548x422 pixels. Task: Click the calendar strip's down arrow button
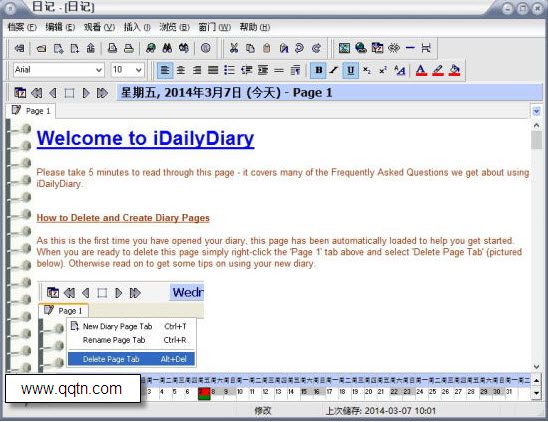536,393
